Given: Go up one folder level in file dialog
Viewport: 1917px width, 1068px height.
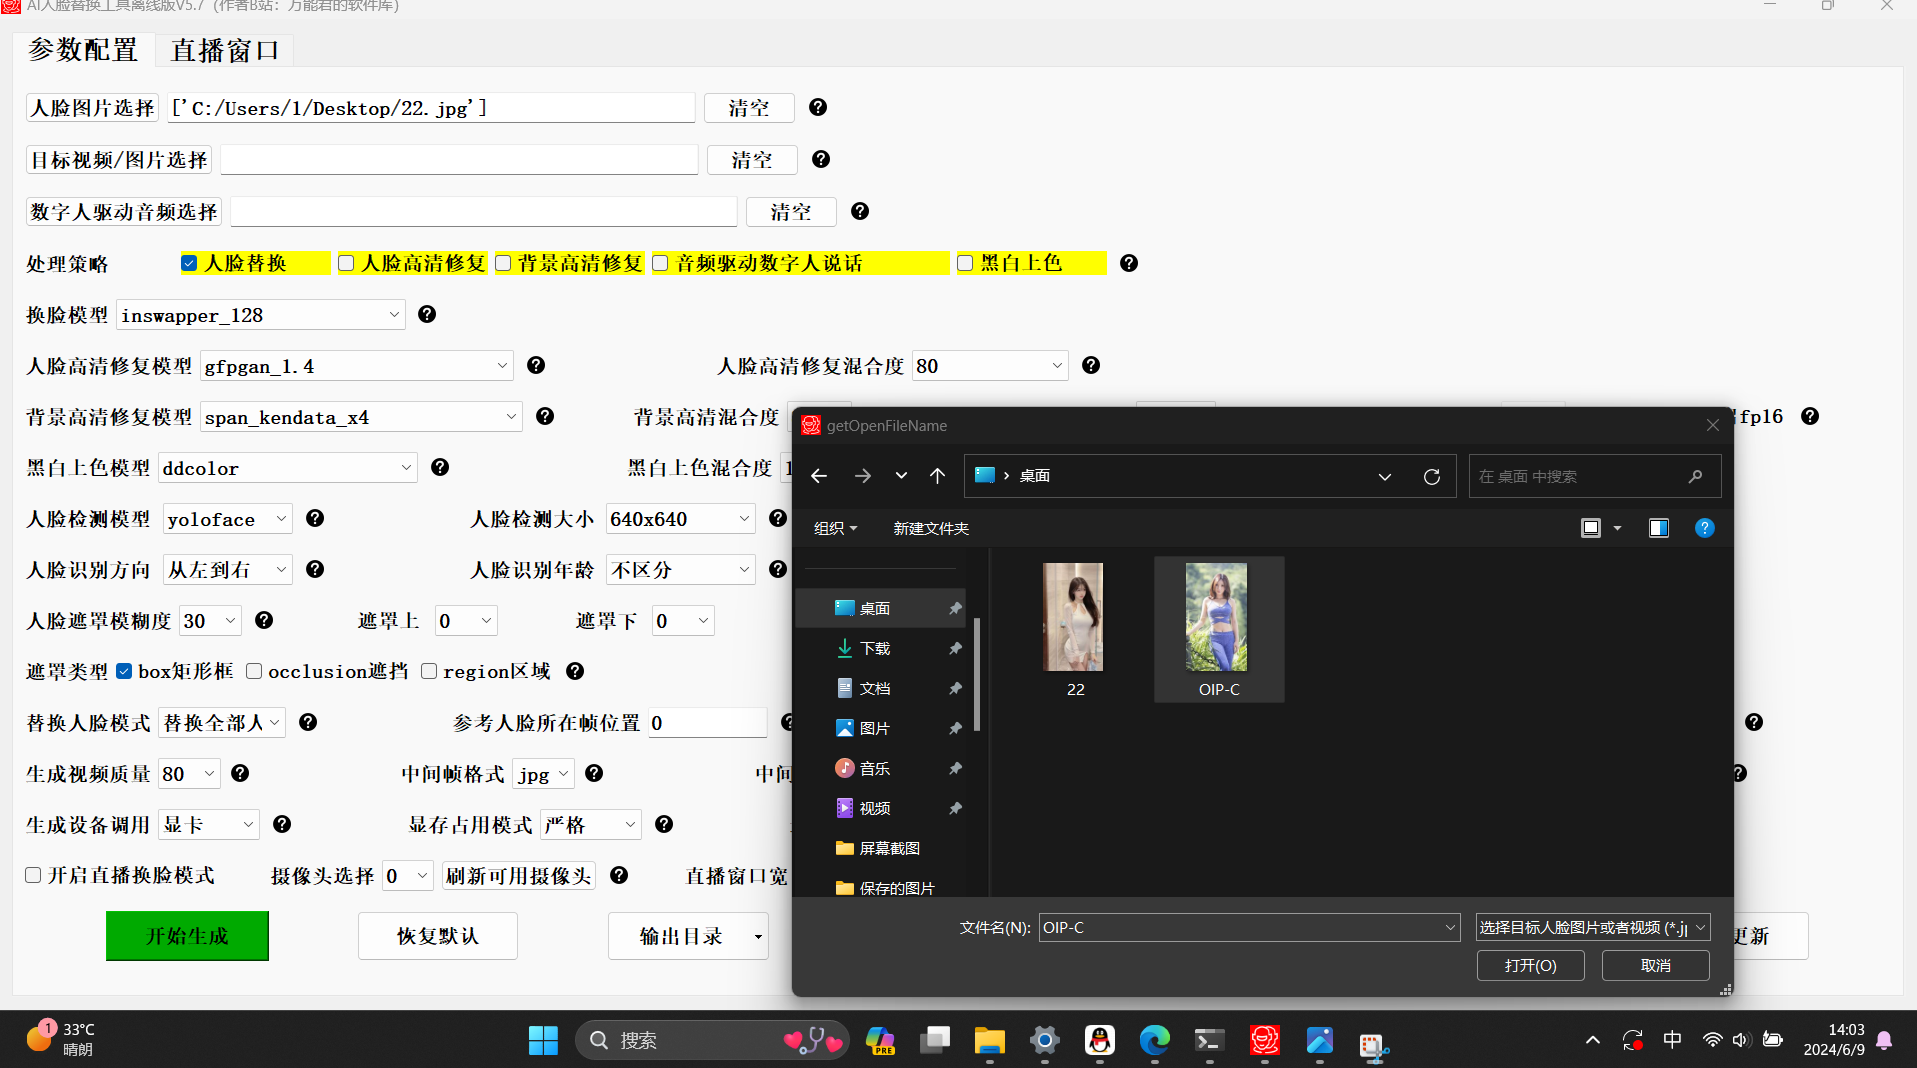Looking at the screenshot, I should click(x=937, y=476).
